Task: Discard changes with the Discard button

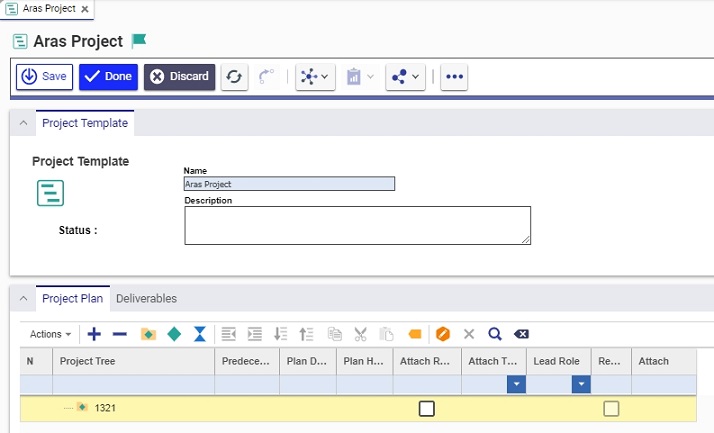Action: (x=179, y=76)
